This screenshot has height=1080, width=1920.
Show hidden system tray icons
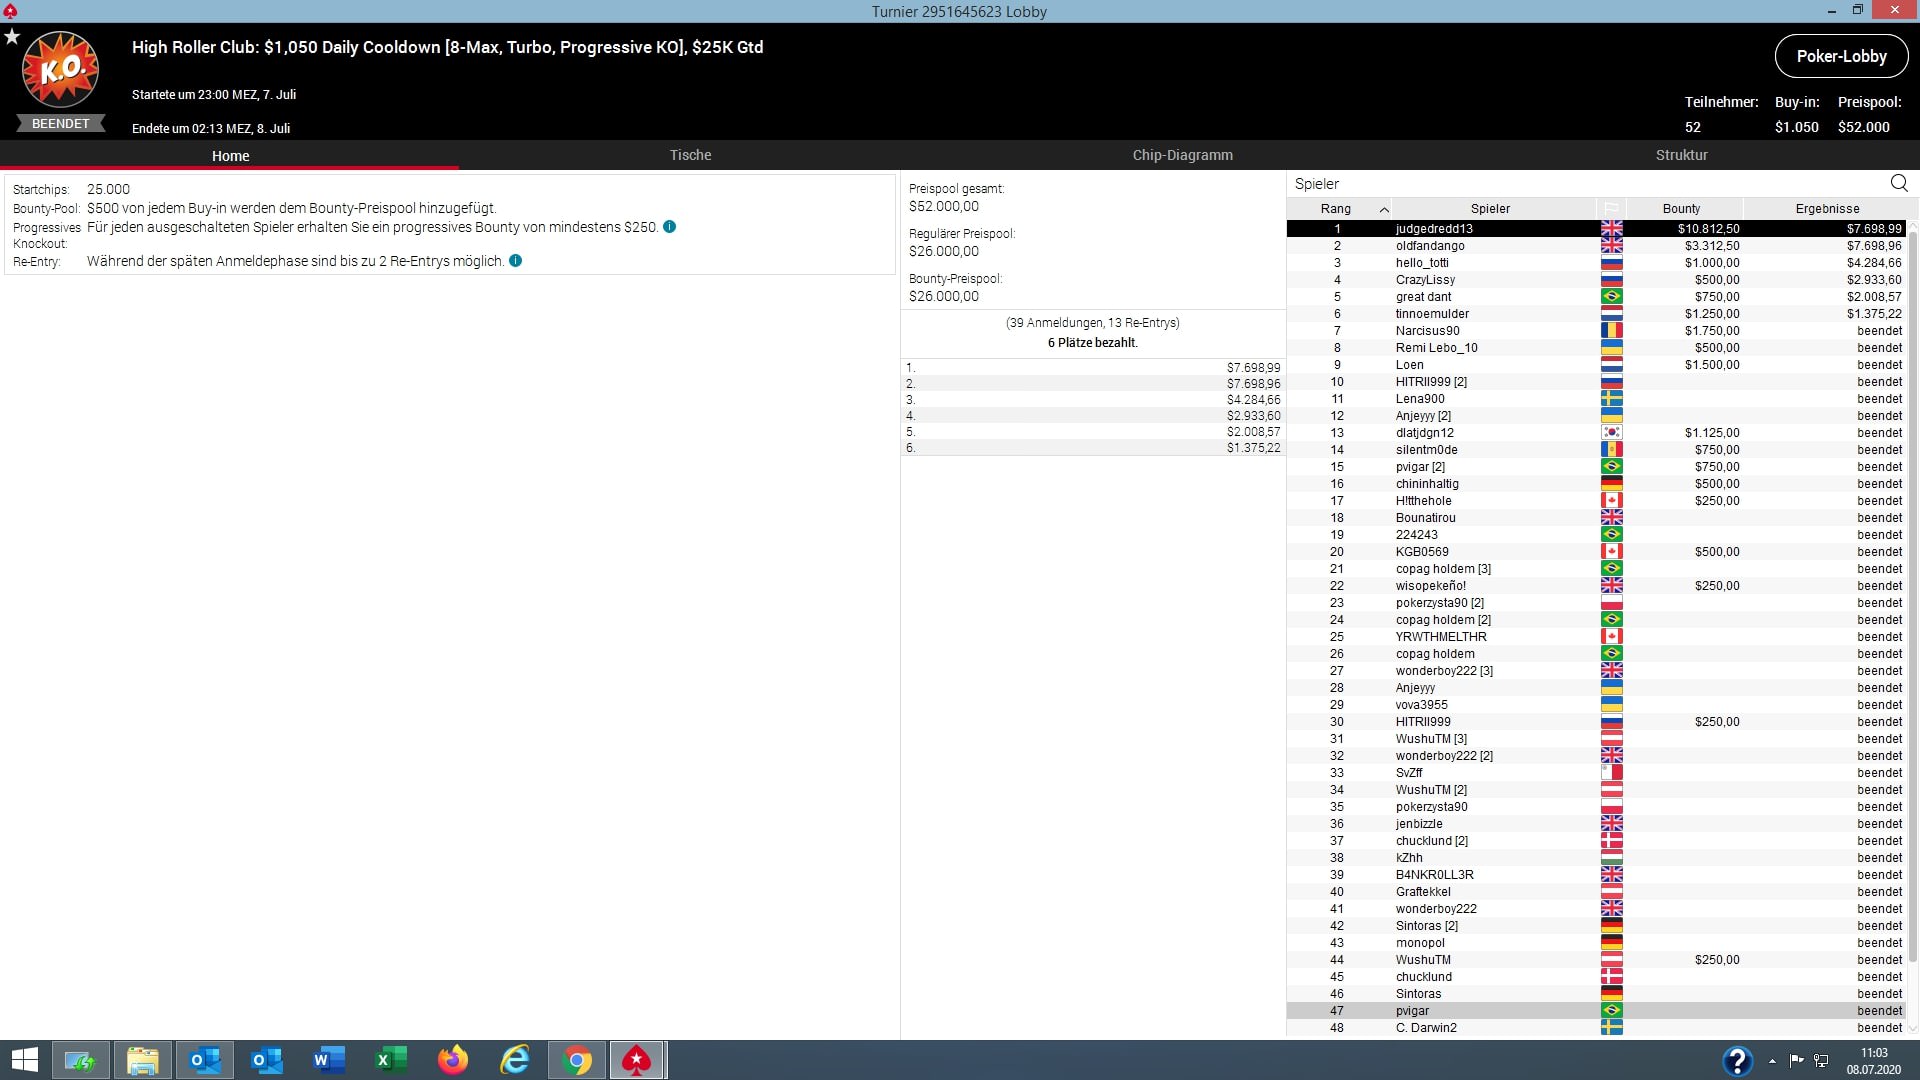click(1772, 1060)
